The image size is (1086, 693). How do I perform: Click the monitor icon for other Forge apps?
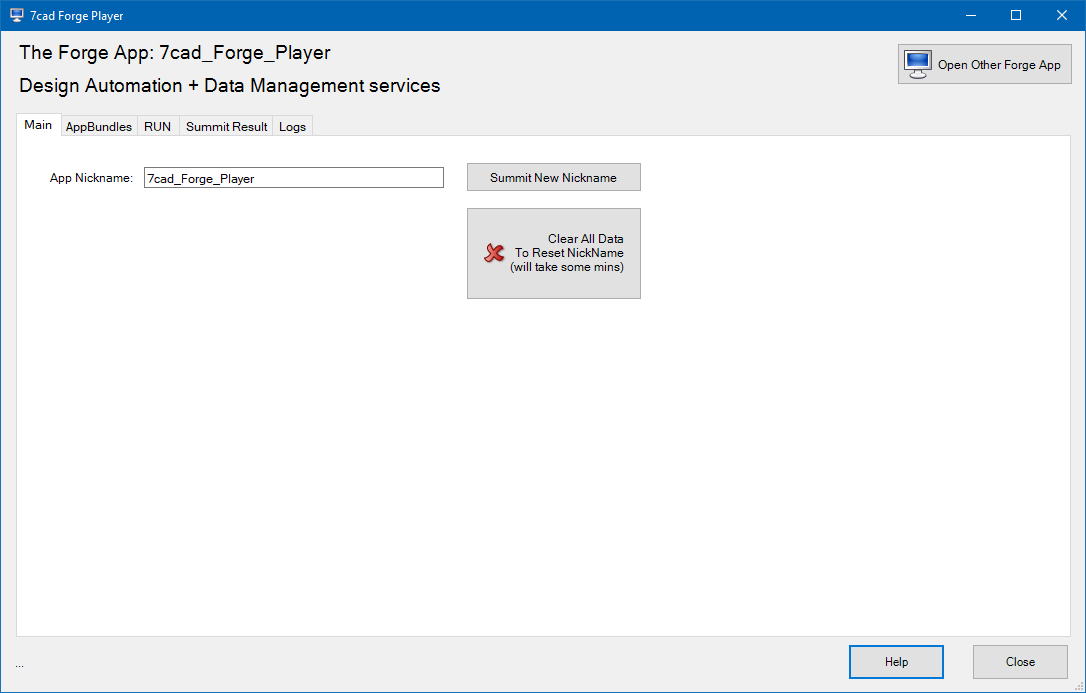[x=918, y=64]
